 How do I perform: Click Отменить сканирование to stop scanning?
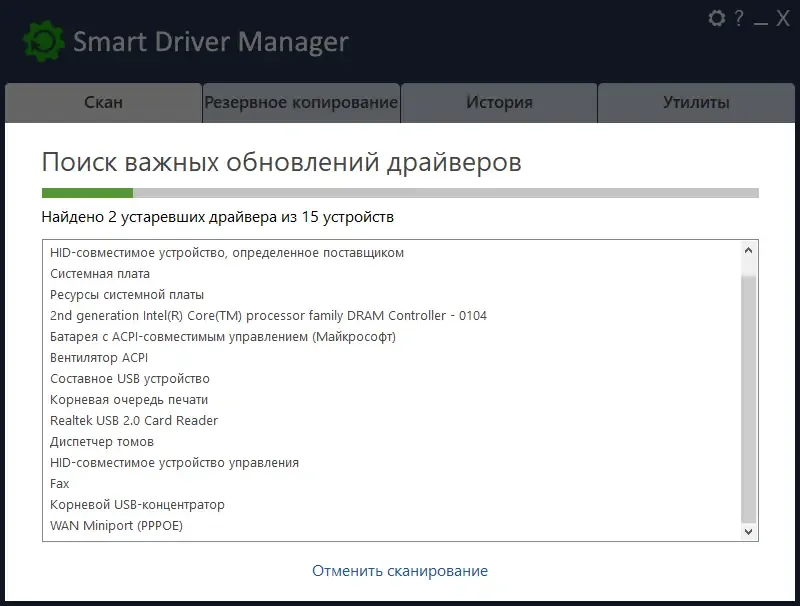[399, 570]
